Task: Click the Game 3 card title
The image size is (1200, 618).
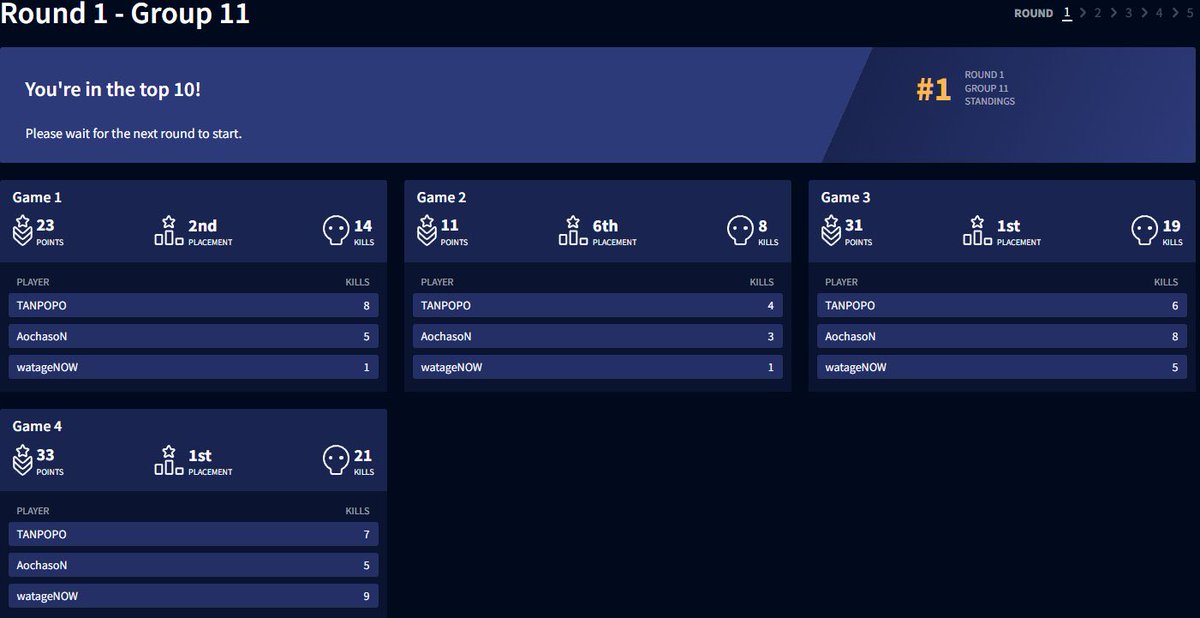Action: [x=846, y=197]
